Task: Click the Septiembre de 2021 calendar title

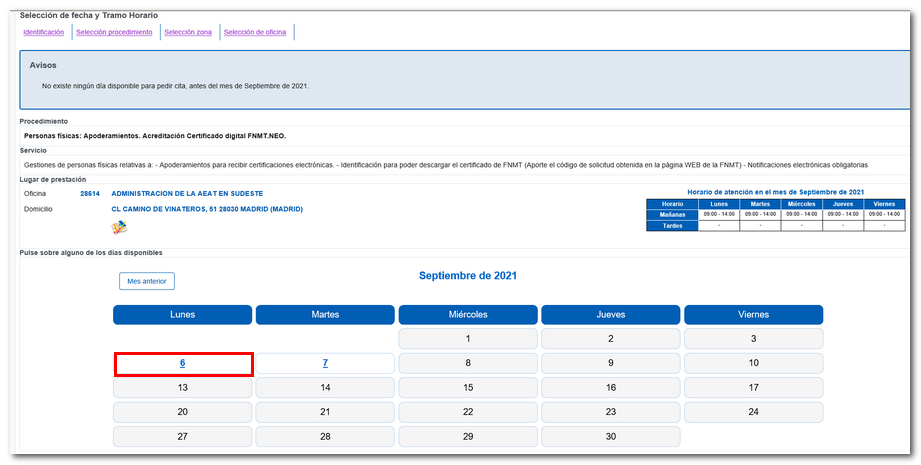Action: click(468, 276)
